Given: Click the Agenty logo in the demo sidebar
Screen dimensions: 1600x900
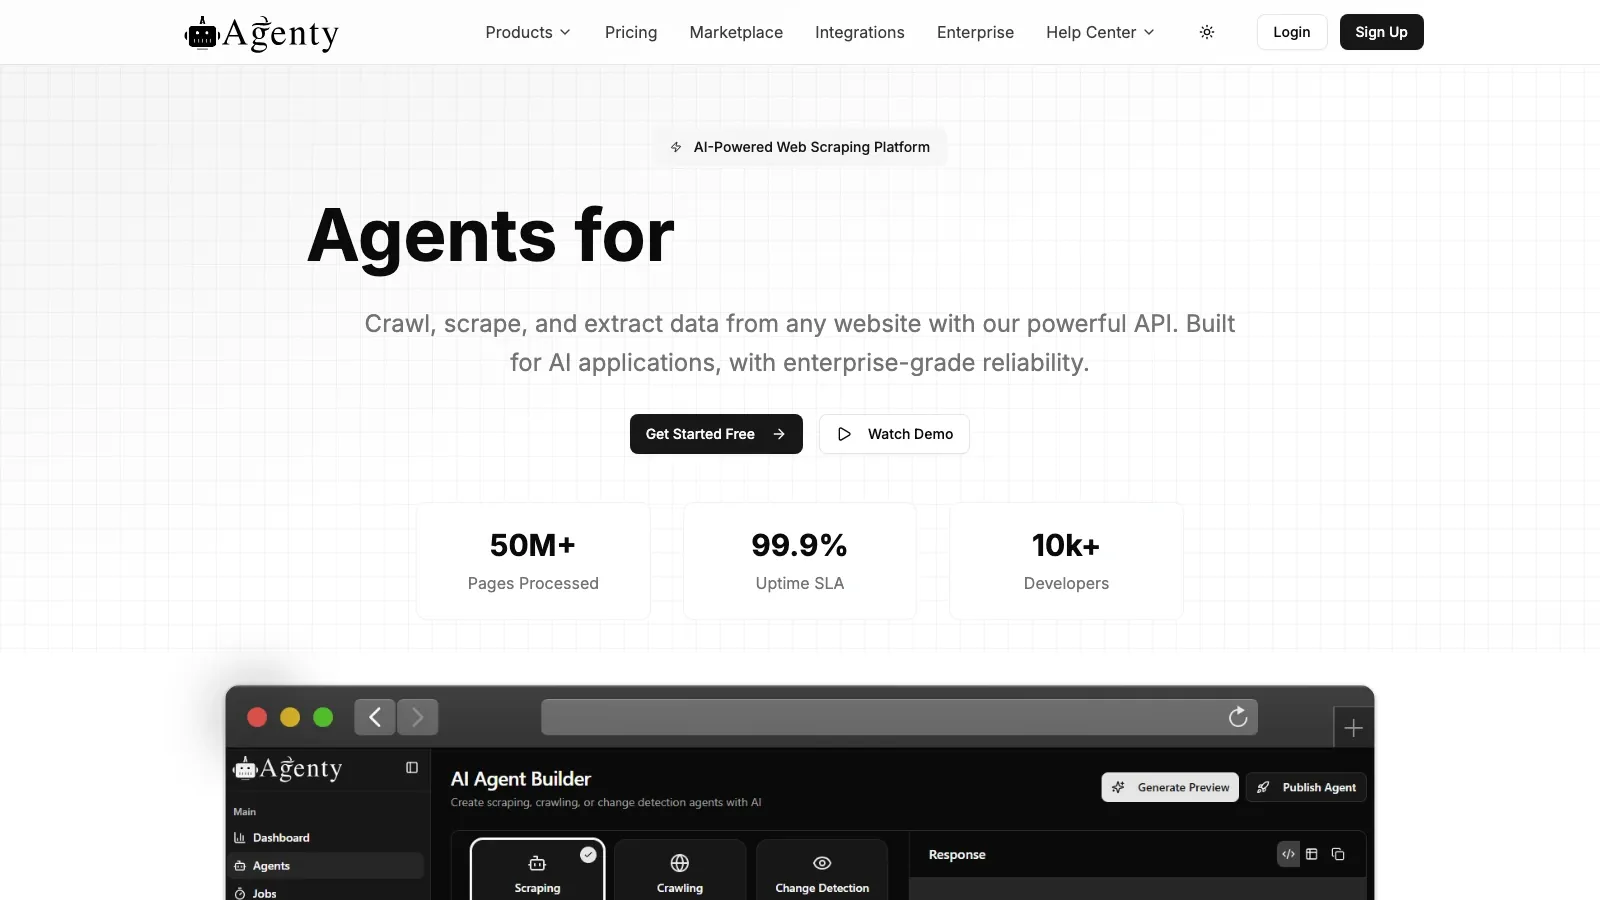Looking at the screenshot, I should [288, 768].
